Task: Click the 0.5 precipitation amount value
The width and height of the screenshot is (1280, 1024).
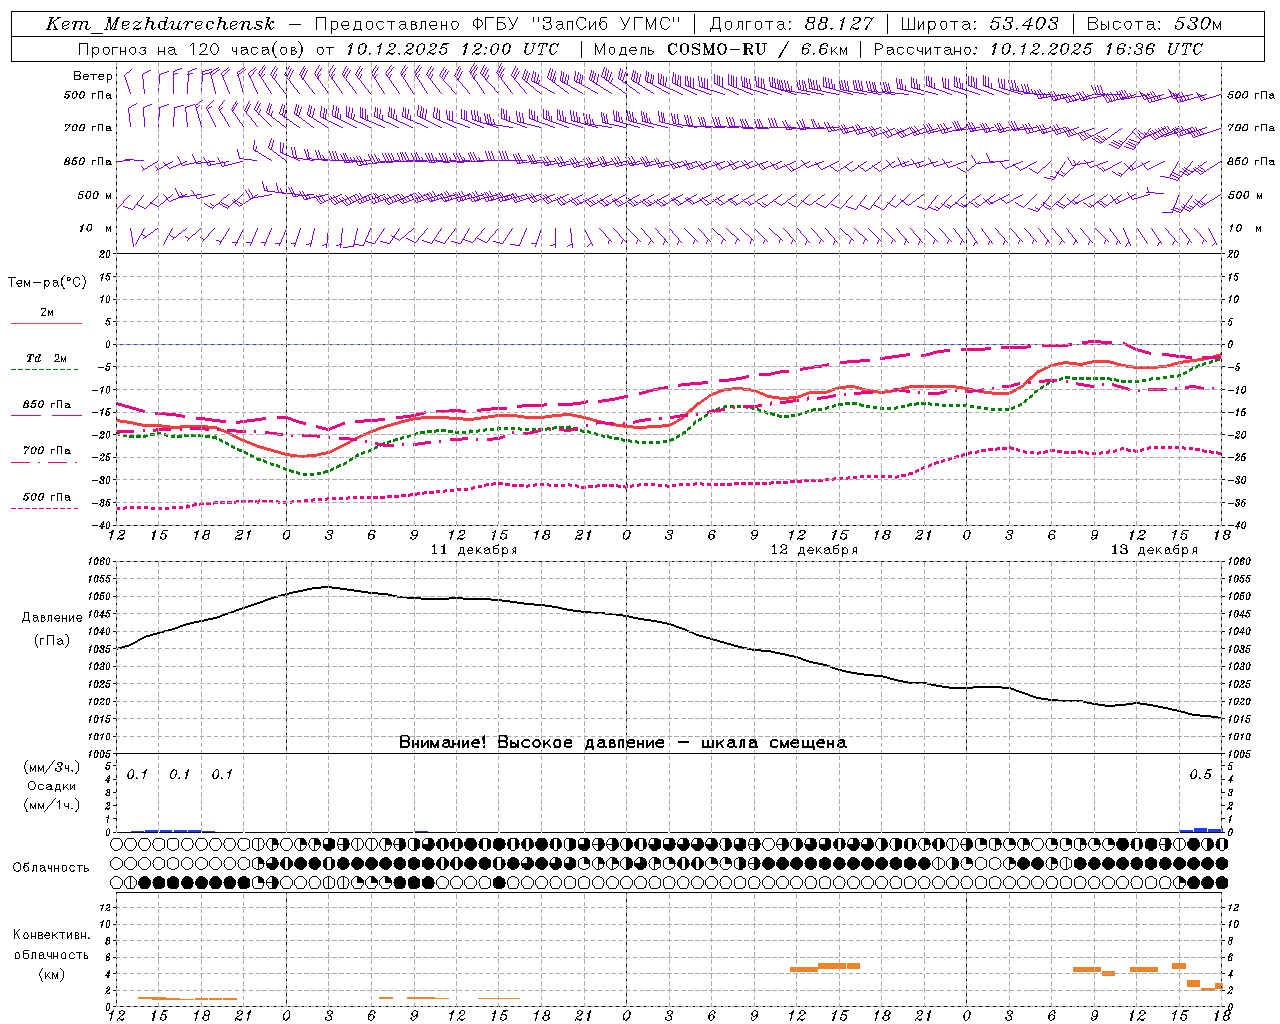Action: 1200,775
